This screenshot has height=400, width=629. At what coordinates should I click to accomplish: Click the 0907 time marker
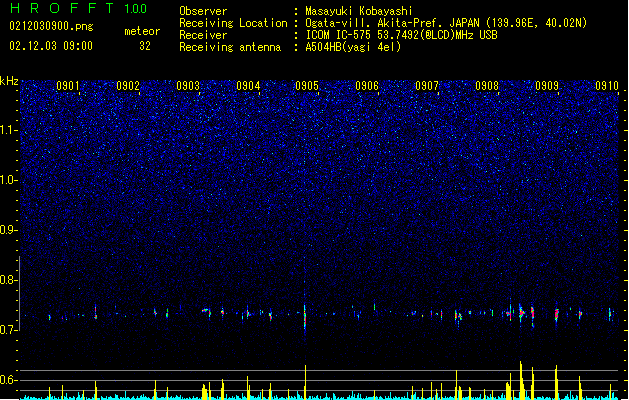click(x=427, y=85)
